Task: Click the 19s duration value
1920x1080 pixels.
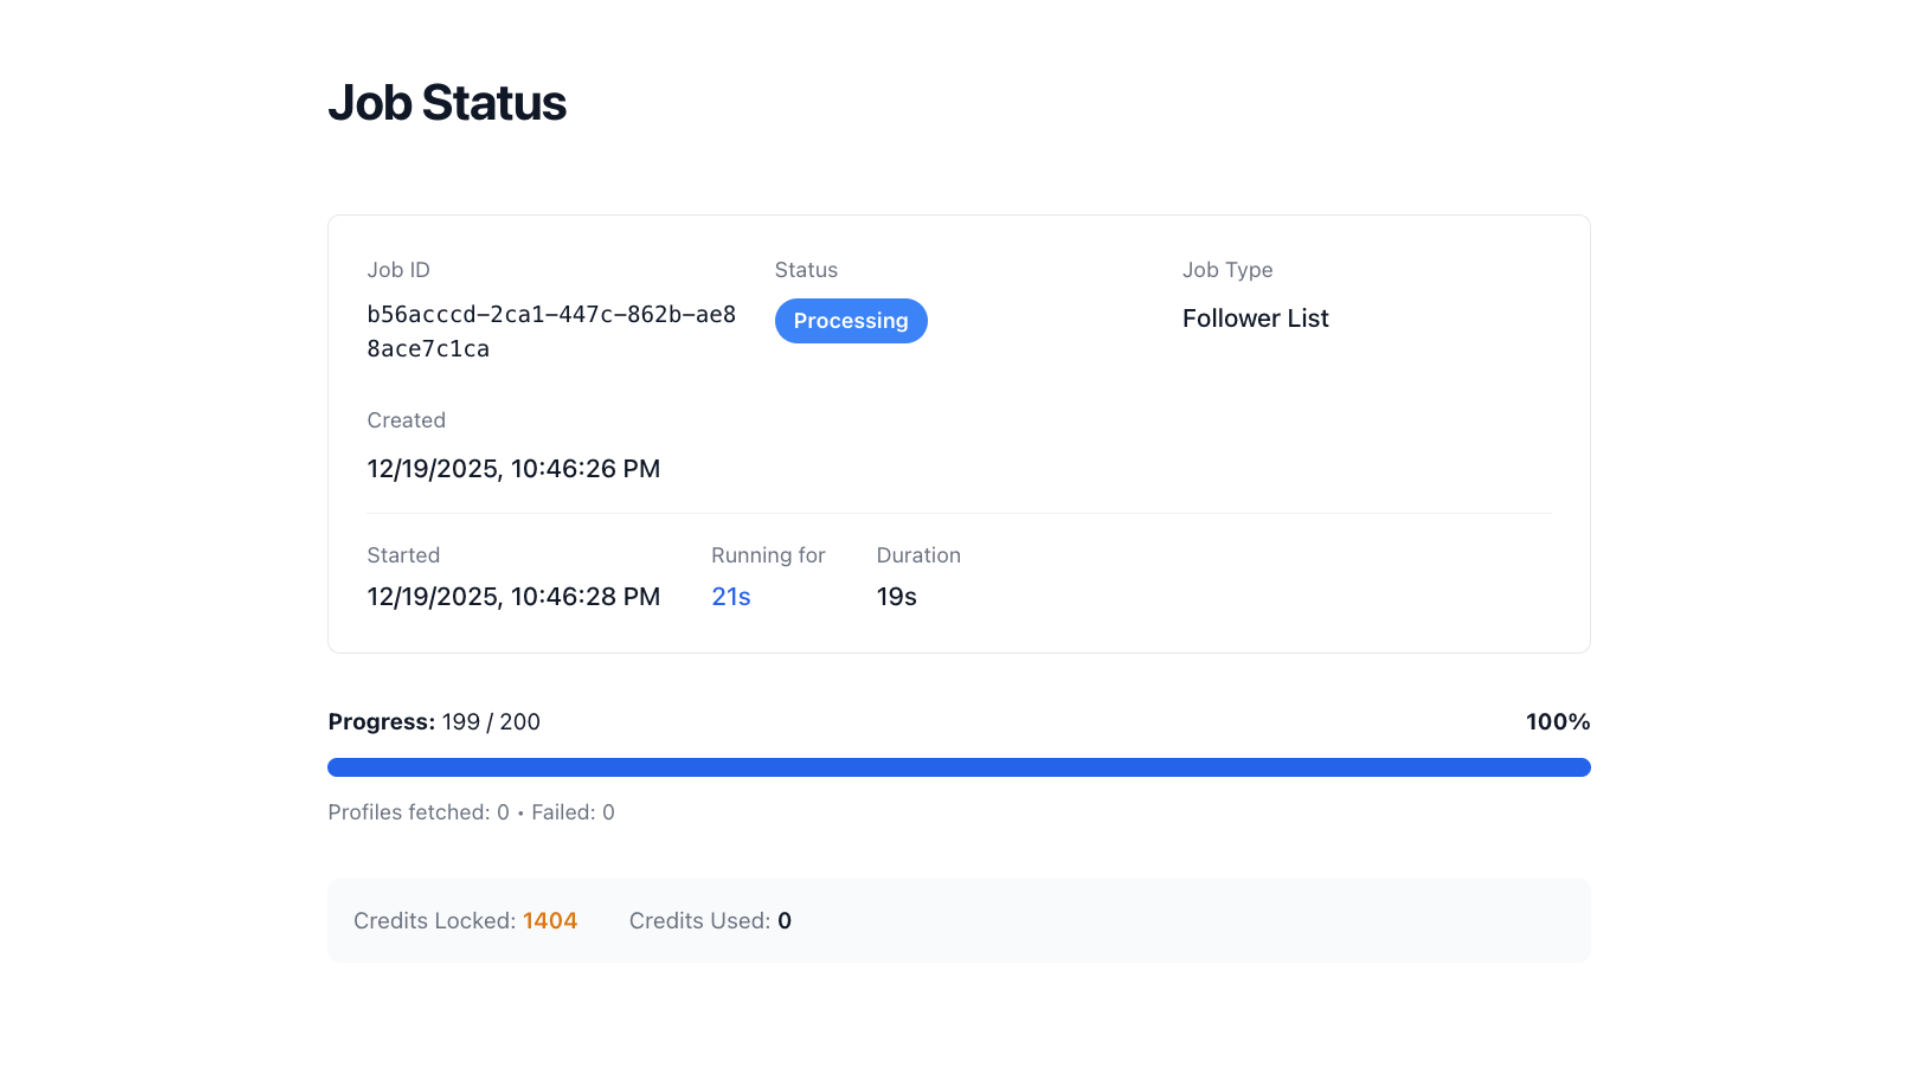Action: (896, 597)
